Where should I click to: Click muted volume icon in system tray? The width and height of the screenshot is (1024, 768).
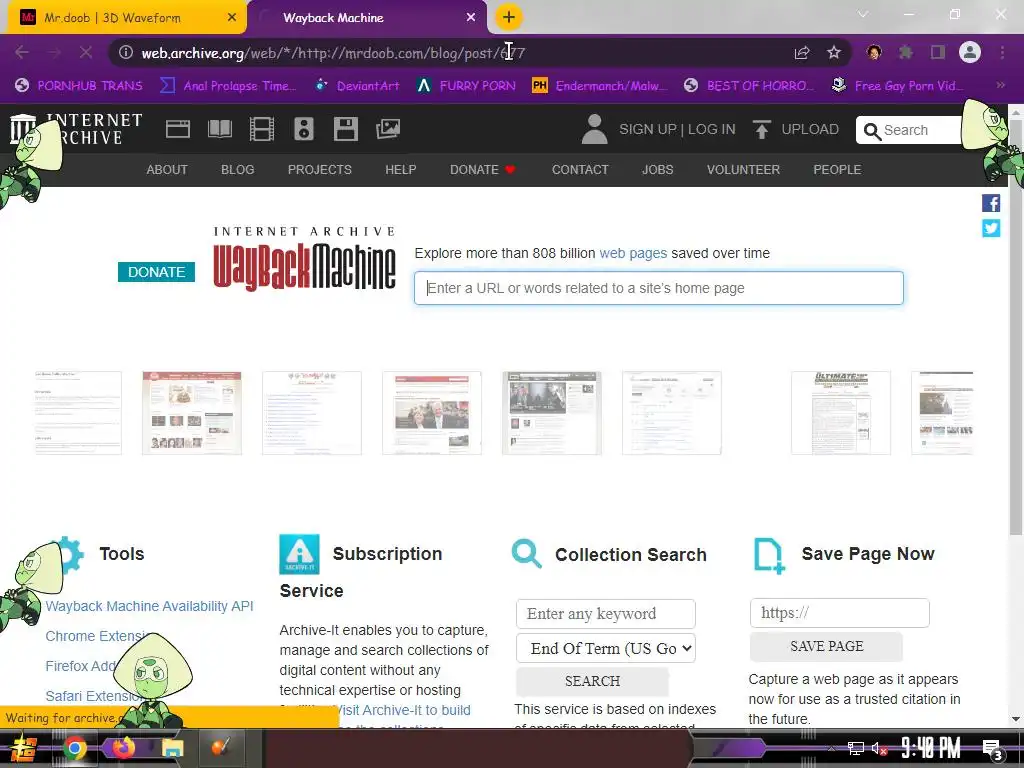click(x=879, y=749)
